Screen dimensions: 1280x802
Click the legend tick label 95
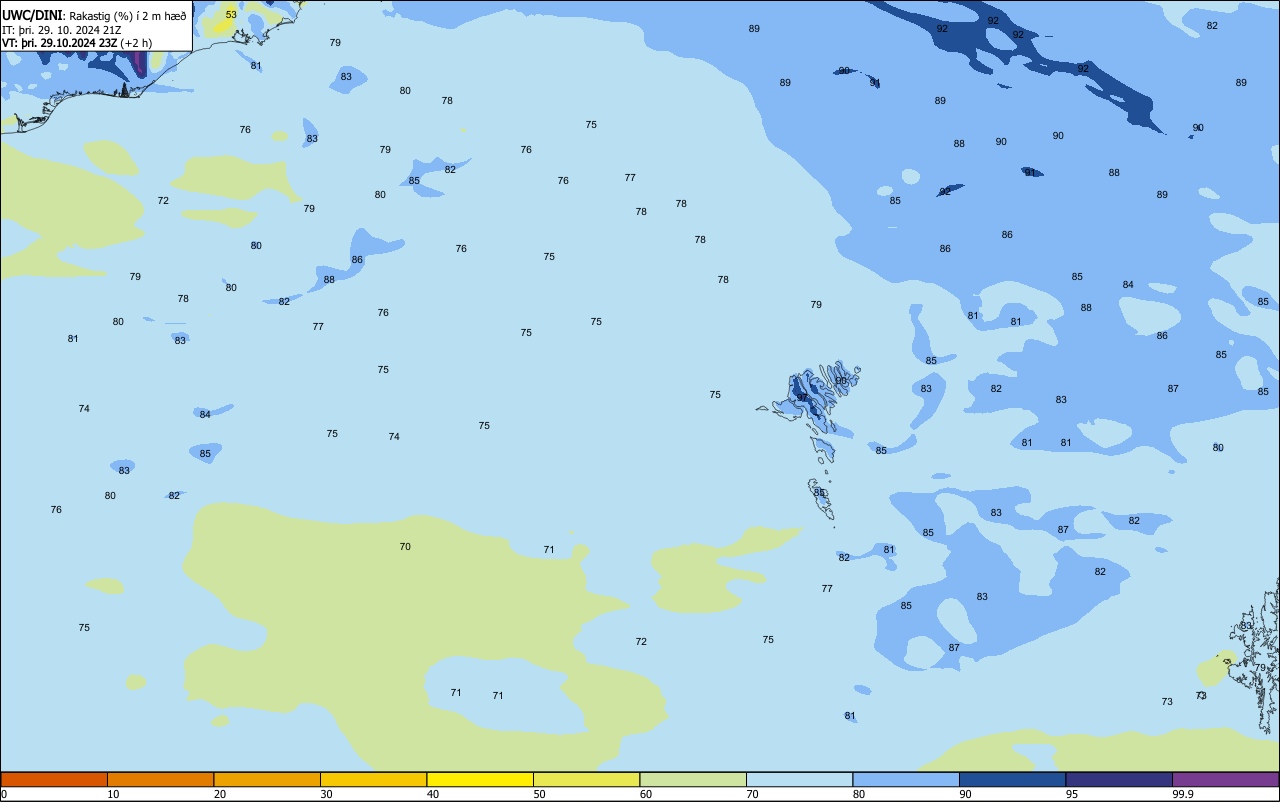(1072, 794)
